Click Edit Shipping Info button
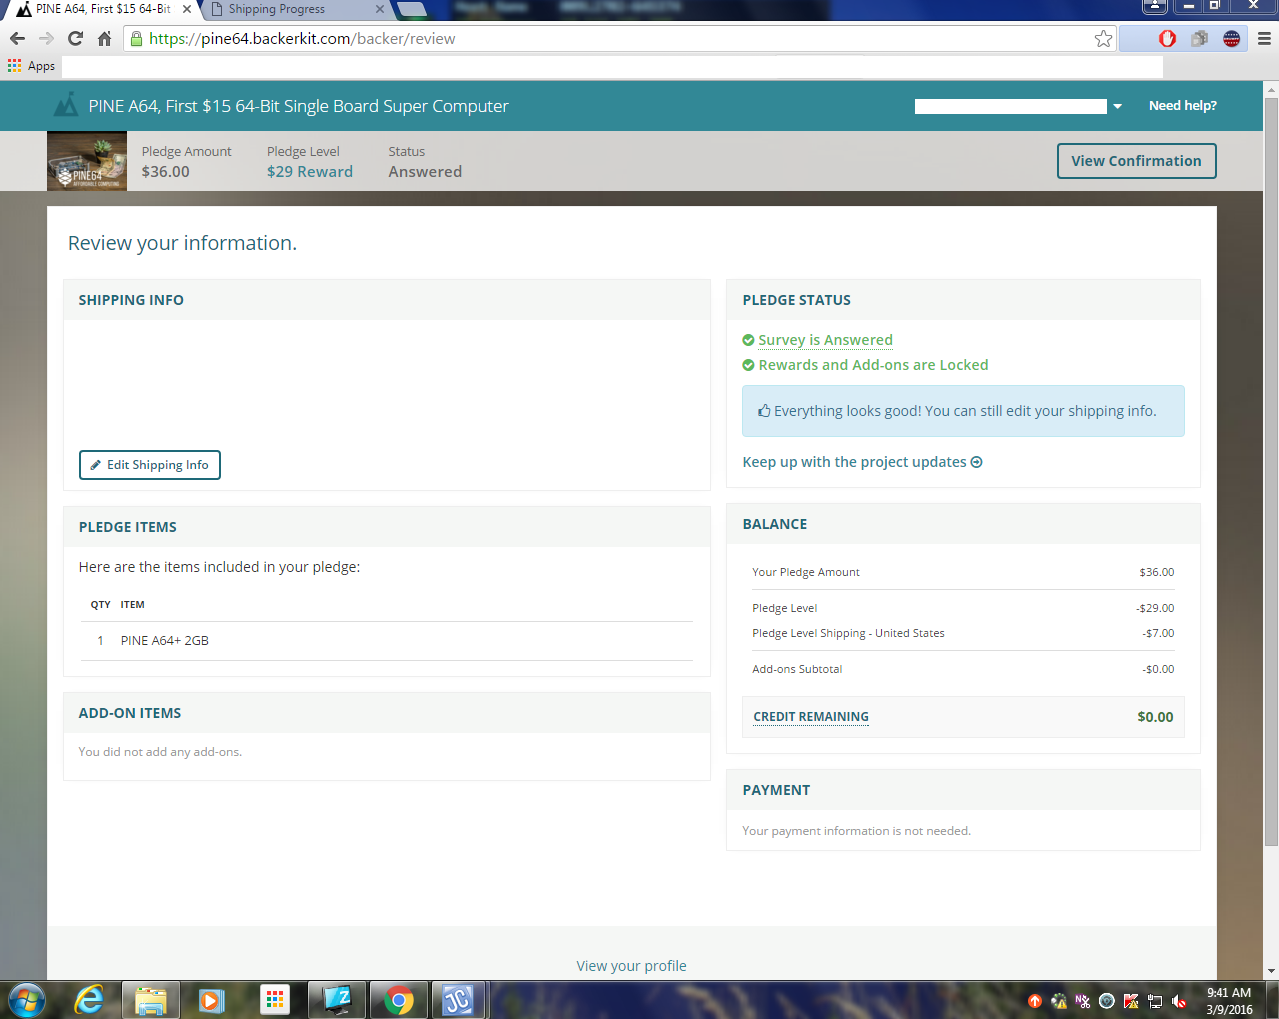Viewport: 1279px width, 1019px height. coord(150,465)
